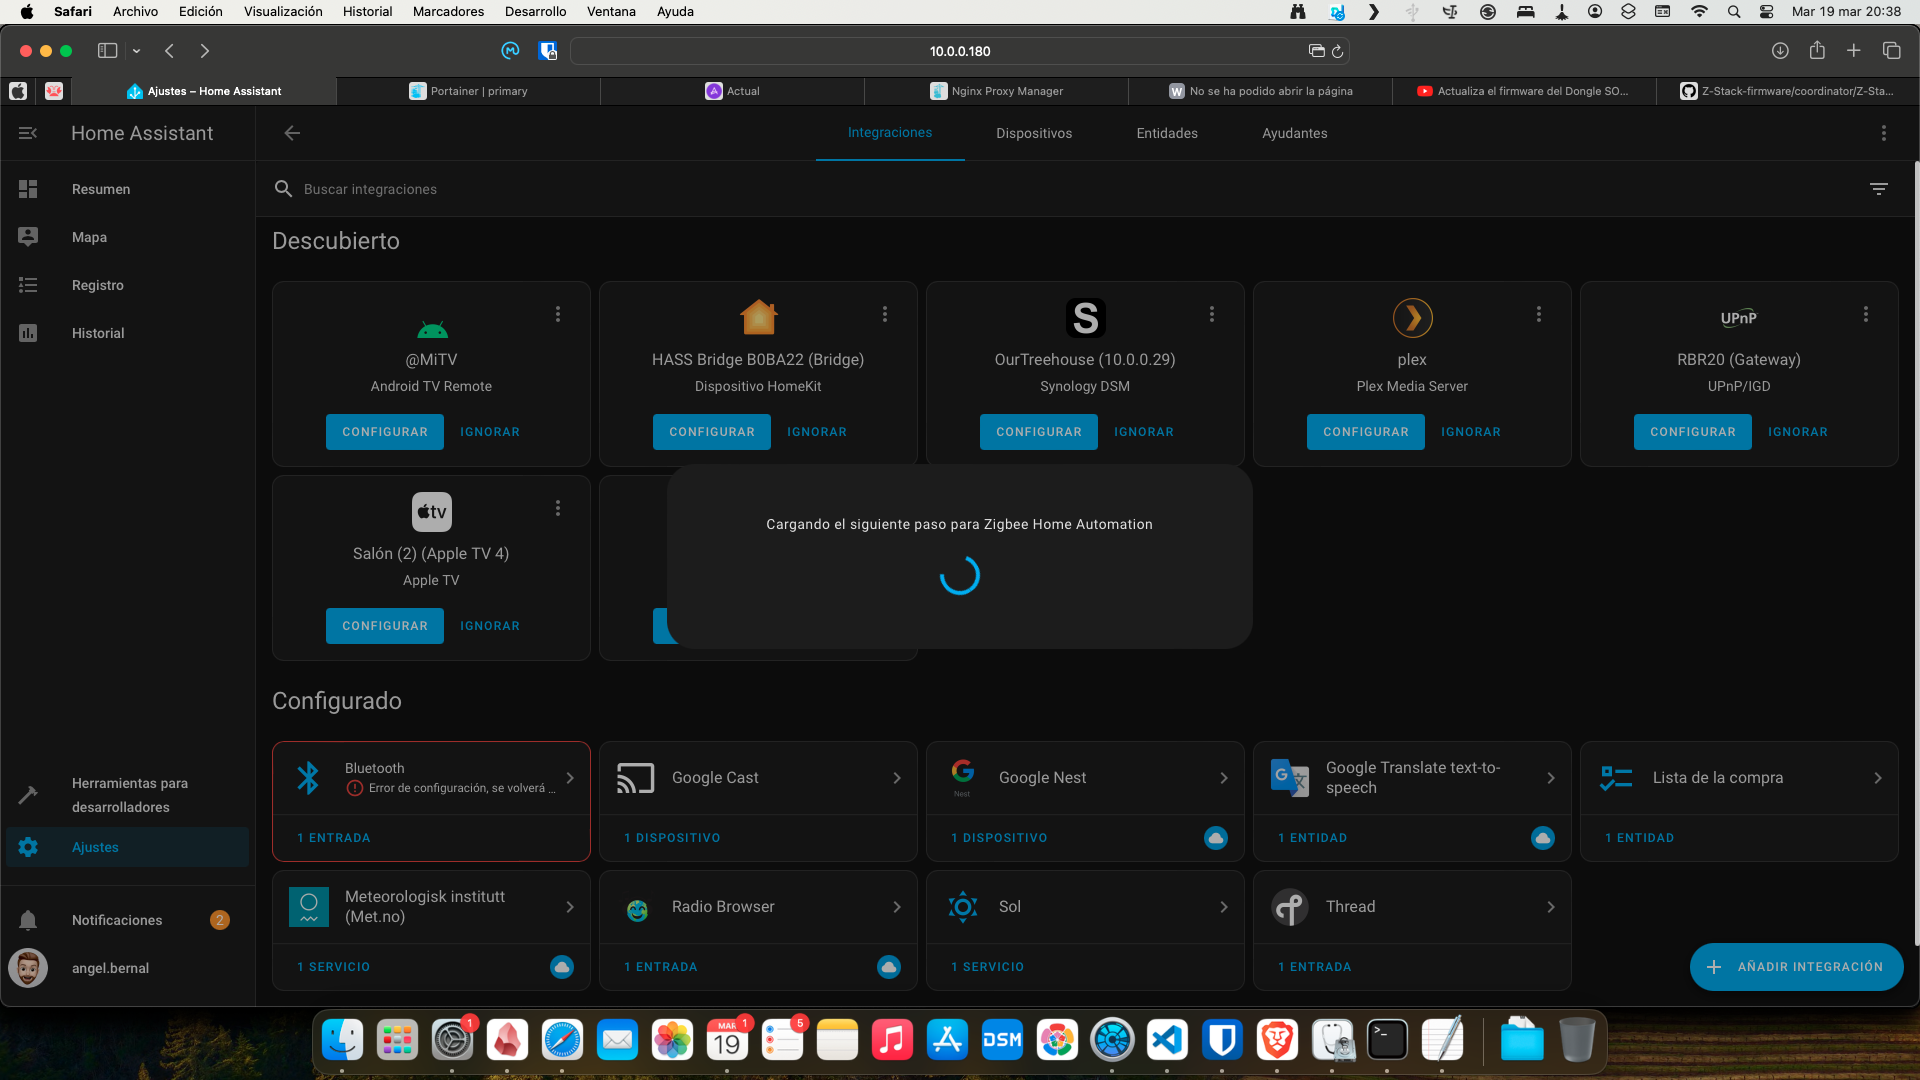
Task: Open three-dot menu on plex card
Action: 1538,314
